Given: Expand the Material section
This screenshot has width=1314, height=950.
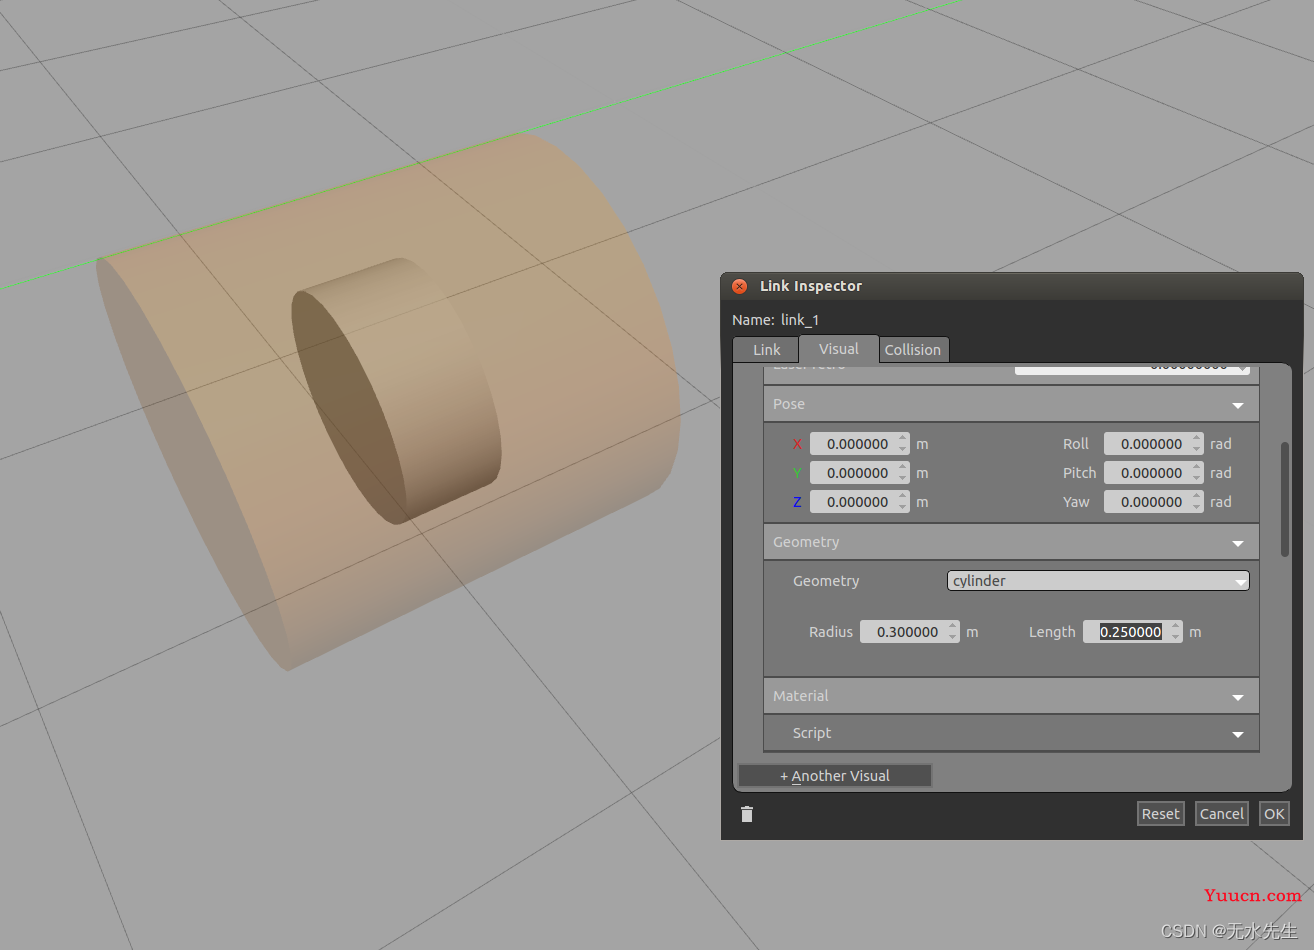Looking at the screenshot, I should [1011, 696].
